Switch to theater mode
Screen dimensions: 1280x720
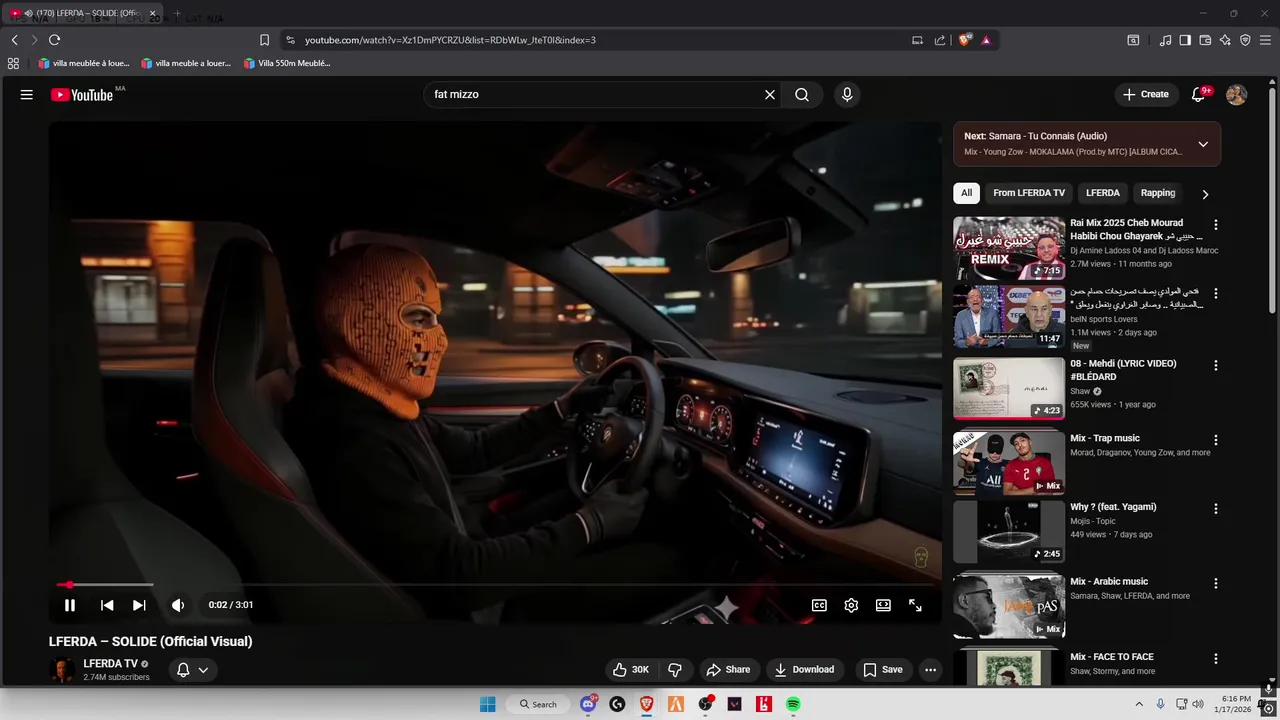pyautogui.click(x=883, y=605)
